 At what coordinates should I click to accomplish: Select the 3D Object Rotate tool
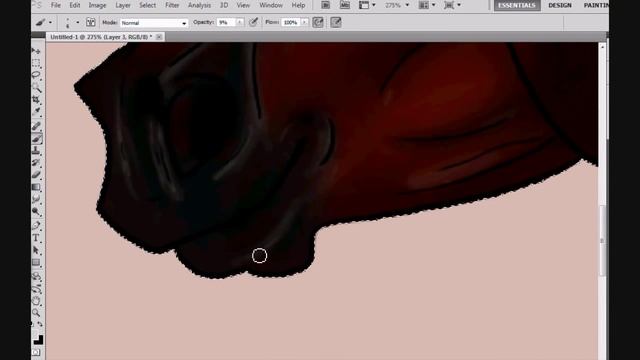pos(36,276)
